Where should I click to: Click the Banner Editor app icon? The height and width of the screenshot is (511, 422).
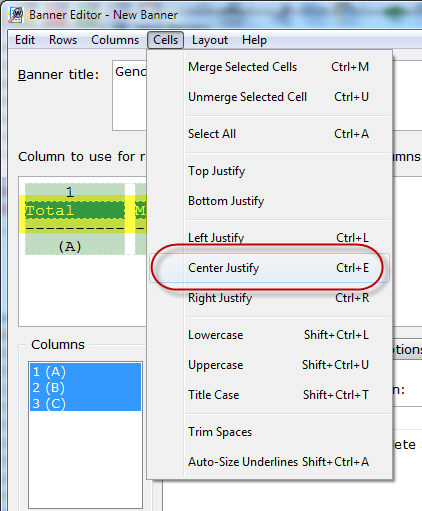pyautogui.click(x=16, y=15)
